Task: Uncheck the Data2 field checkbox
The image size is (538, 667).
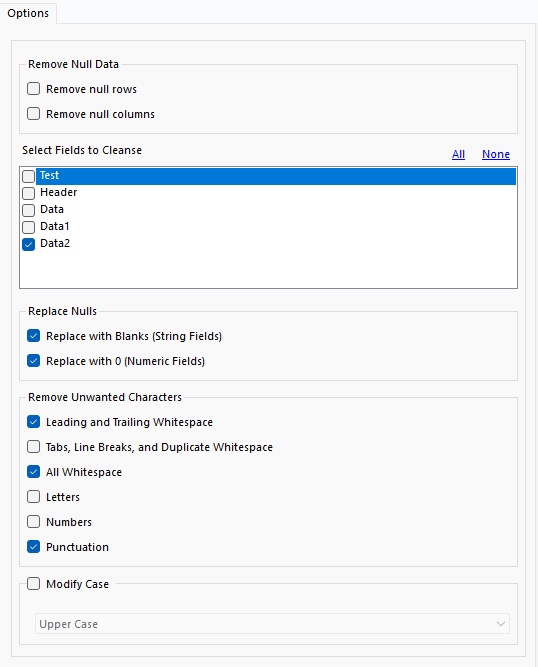Action: click(28, 244)
